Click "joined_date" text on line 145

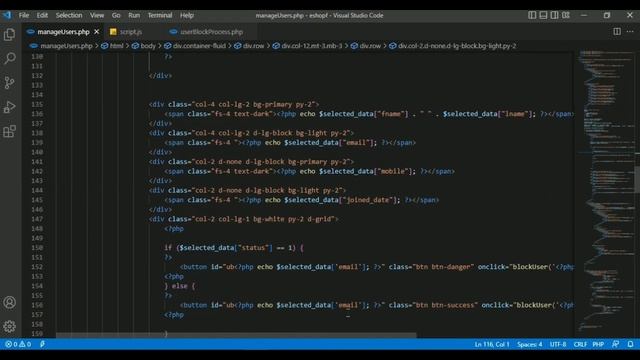[369, 200]
